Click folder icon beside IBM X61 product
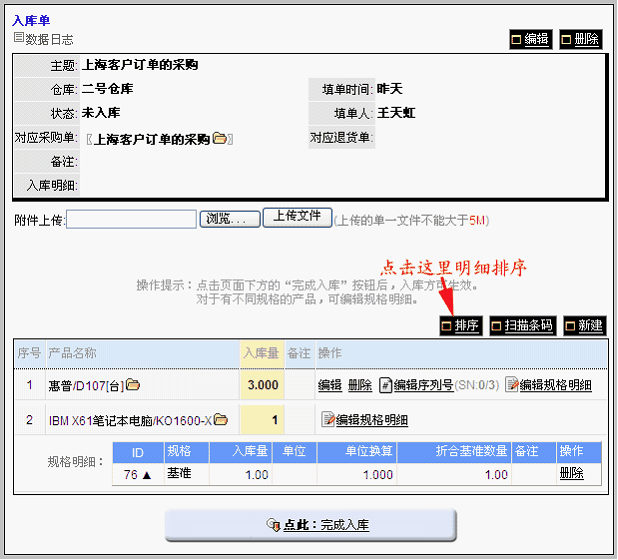The height and width of the screenshot is (560, 618). [220, 420]
